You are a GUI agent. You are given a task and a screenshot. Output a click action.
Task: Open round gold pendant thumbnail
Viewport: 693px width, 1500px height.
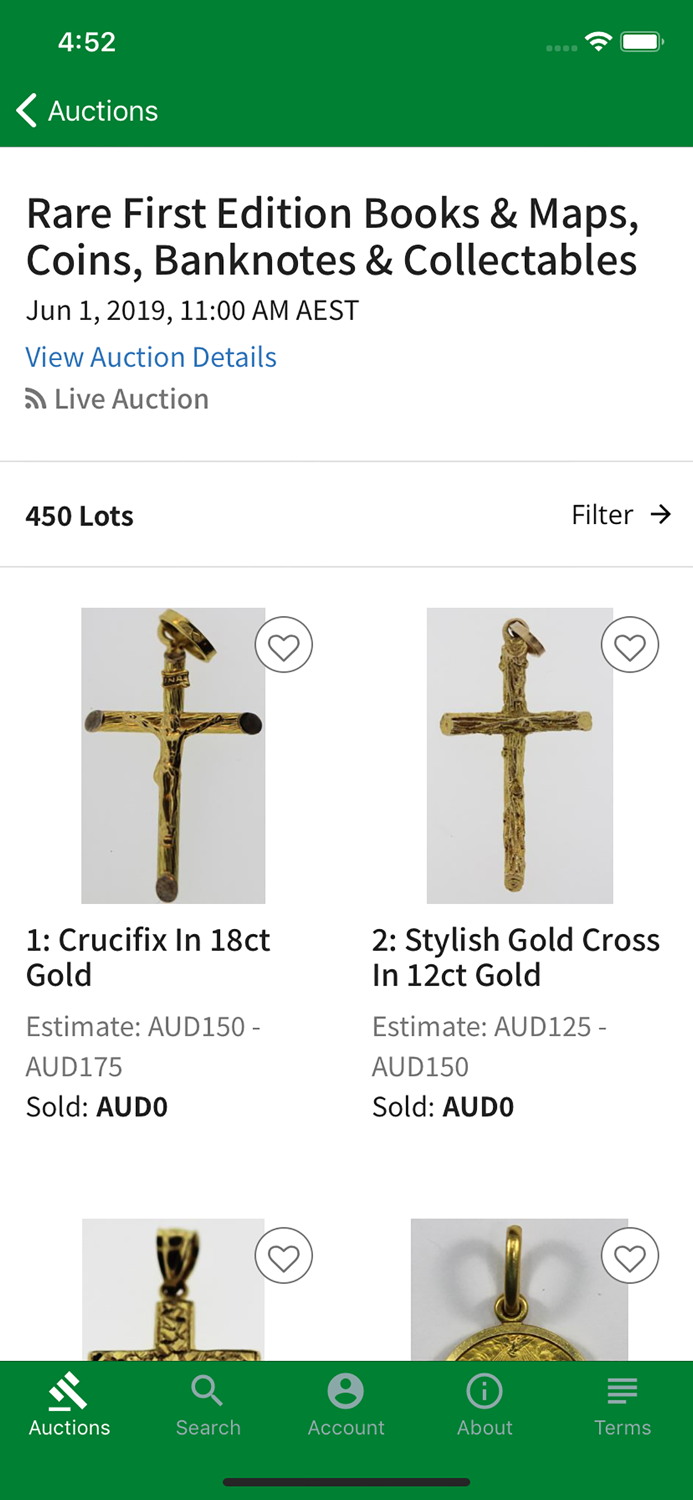519,1289
